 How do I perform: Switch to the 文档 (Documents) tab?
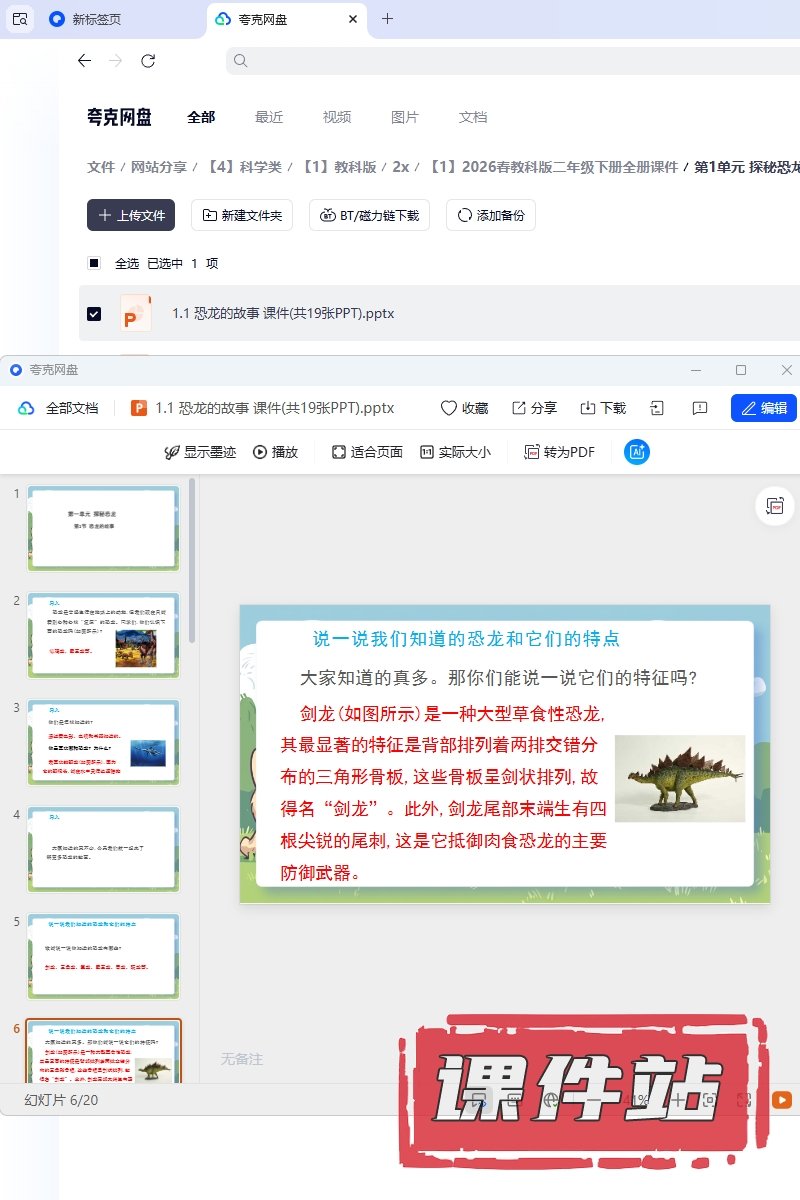coord(473,117)
